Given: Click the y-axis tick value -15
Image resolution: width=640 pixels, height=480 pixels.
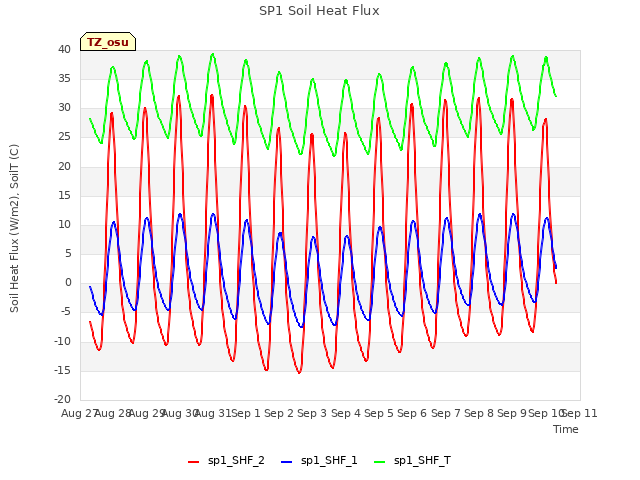Looking at the screenshot, I should click(x=62, y=370).
